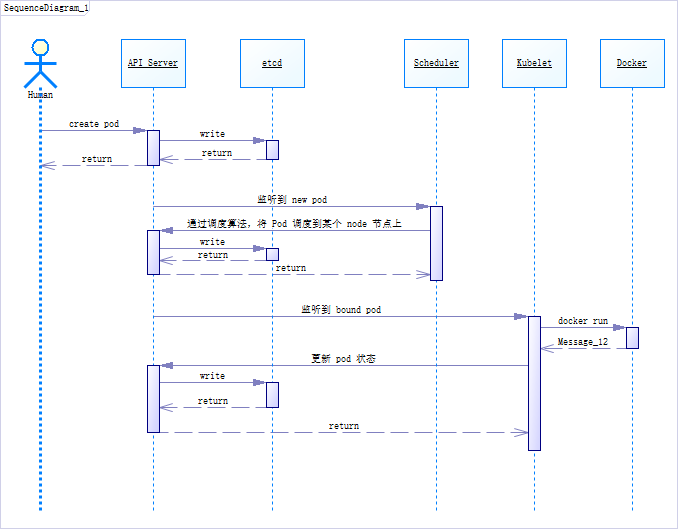The image size is (678, 529).
Task: Click the Kubelet object box
Action: [x=534, y=64]
